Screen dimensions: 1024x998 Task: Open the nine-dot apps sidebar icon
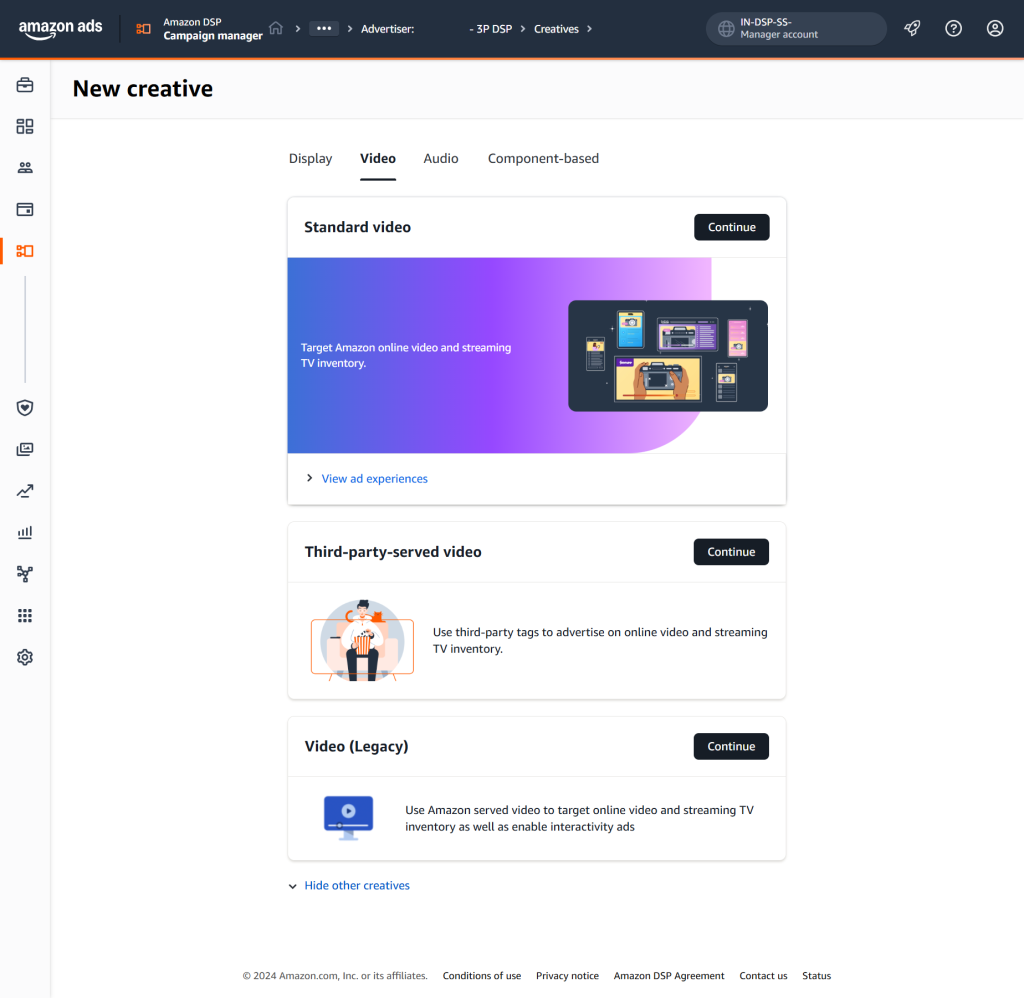point(25,615)
